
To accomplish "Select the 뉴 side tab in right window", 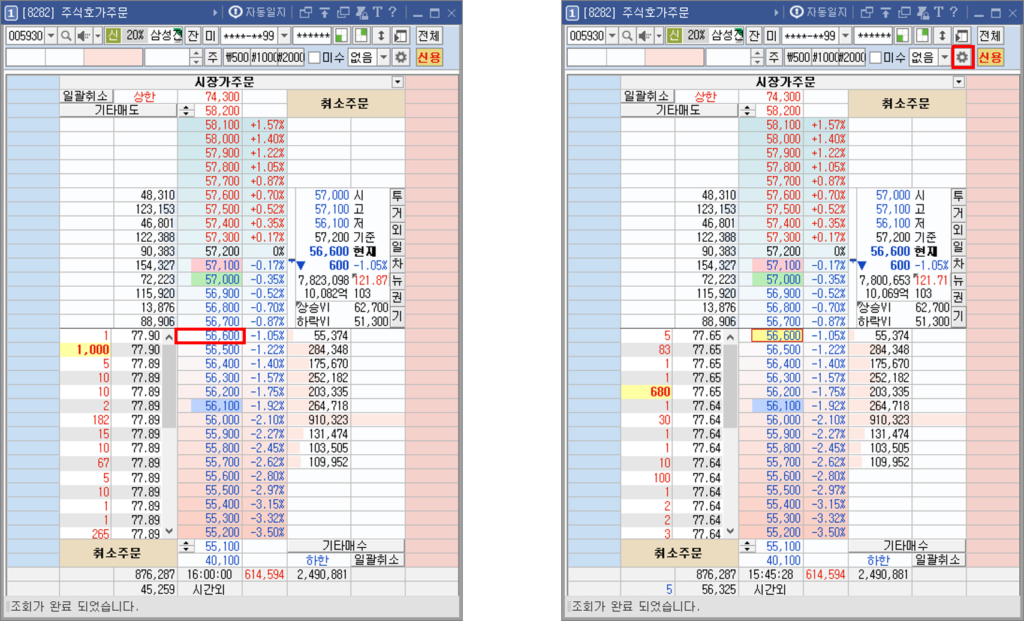I will [958, 281].
